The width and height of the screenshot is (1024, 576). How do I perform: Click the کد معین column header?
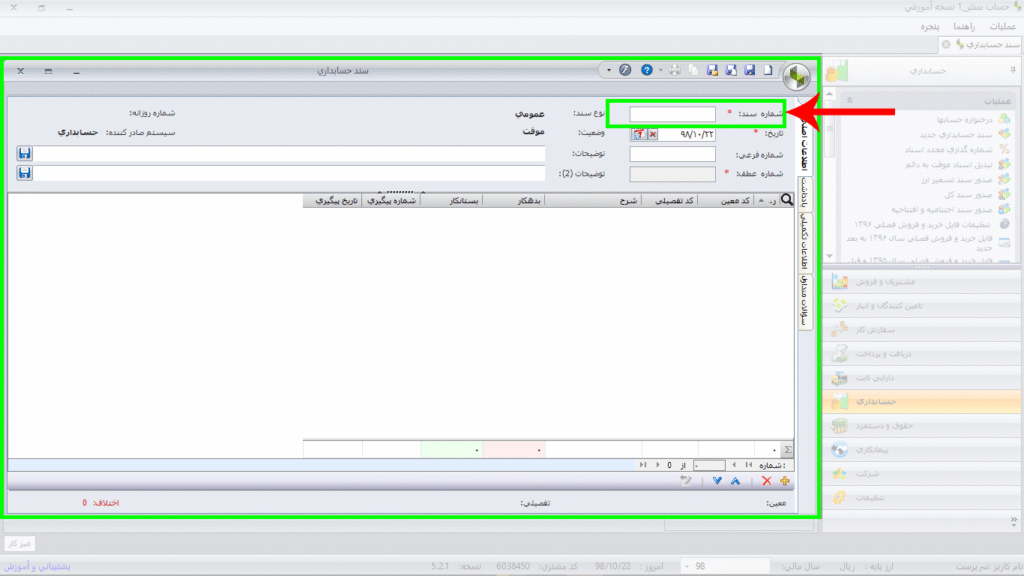click(725, 200)
